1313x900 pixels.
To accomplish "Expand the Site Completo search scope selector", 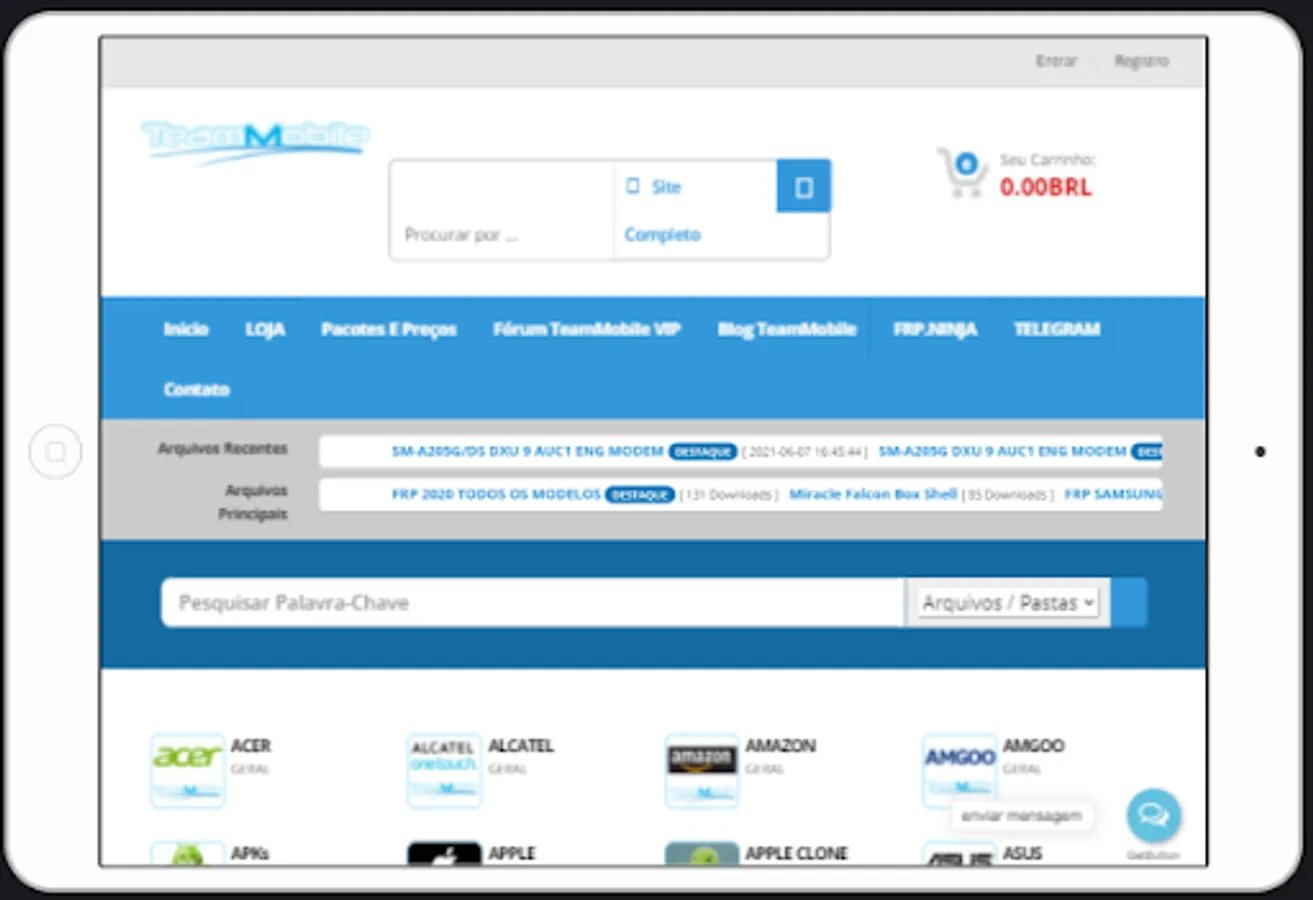I will 695,210.
